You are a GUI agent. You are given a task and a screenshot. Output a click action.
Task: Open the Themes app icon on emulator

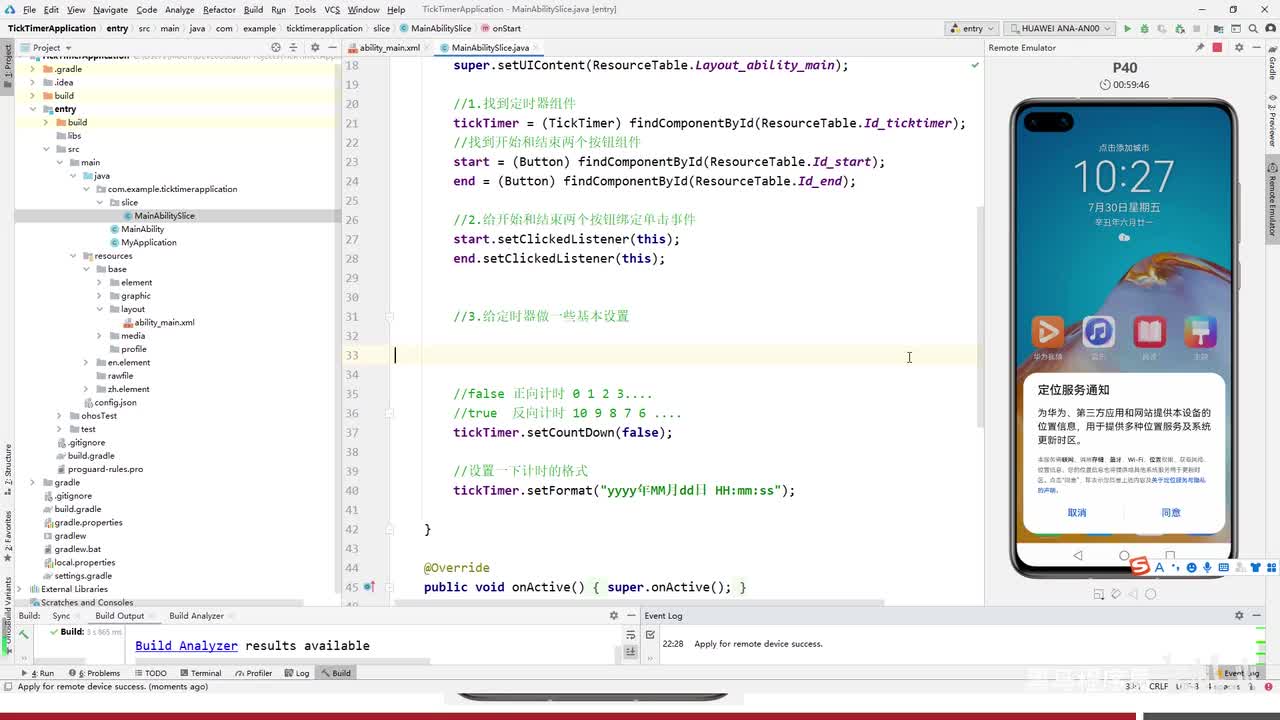pyautogui.click(x=1200, y=332)
